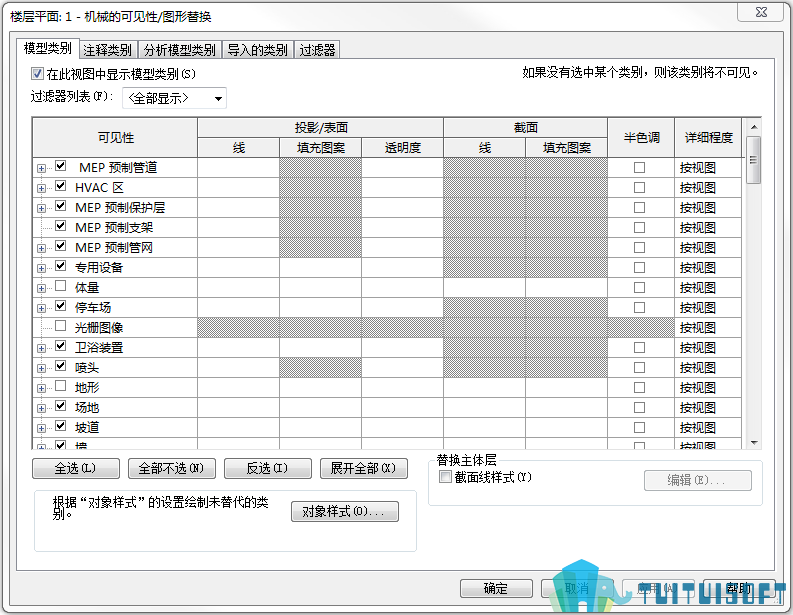Click 截面 线 cell for 体量
This screenshot has height=615, width=793.
(484, 288)
